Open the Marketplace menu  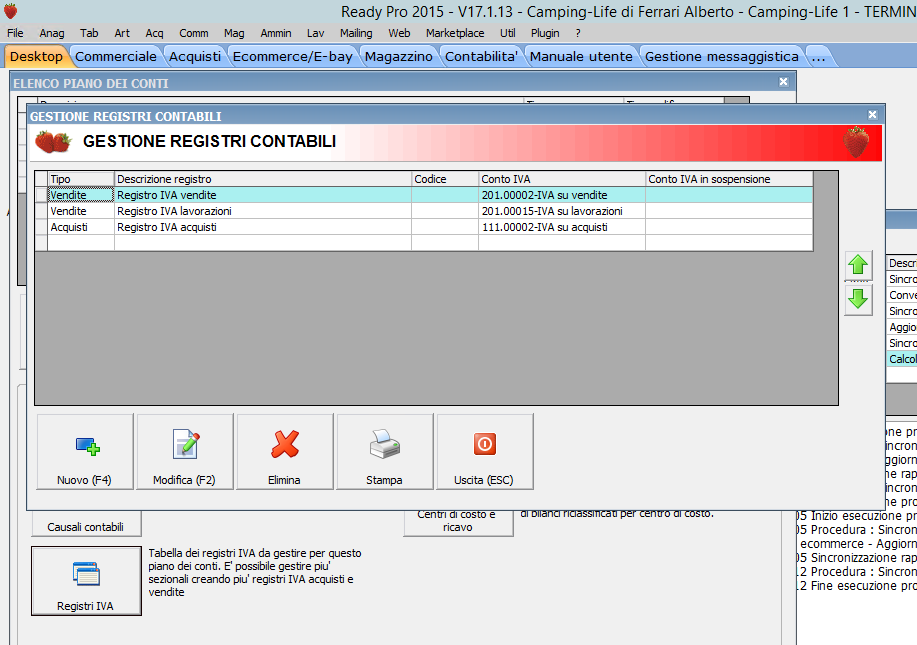(x=455, y=33)
